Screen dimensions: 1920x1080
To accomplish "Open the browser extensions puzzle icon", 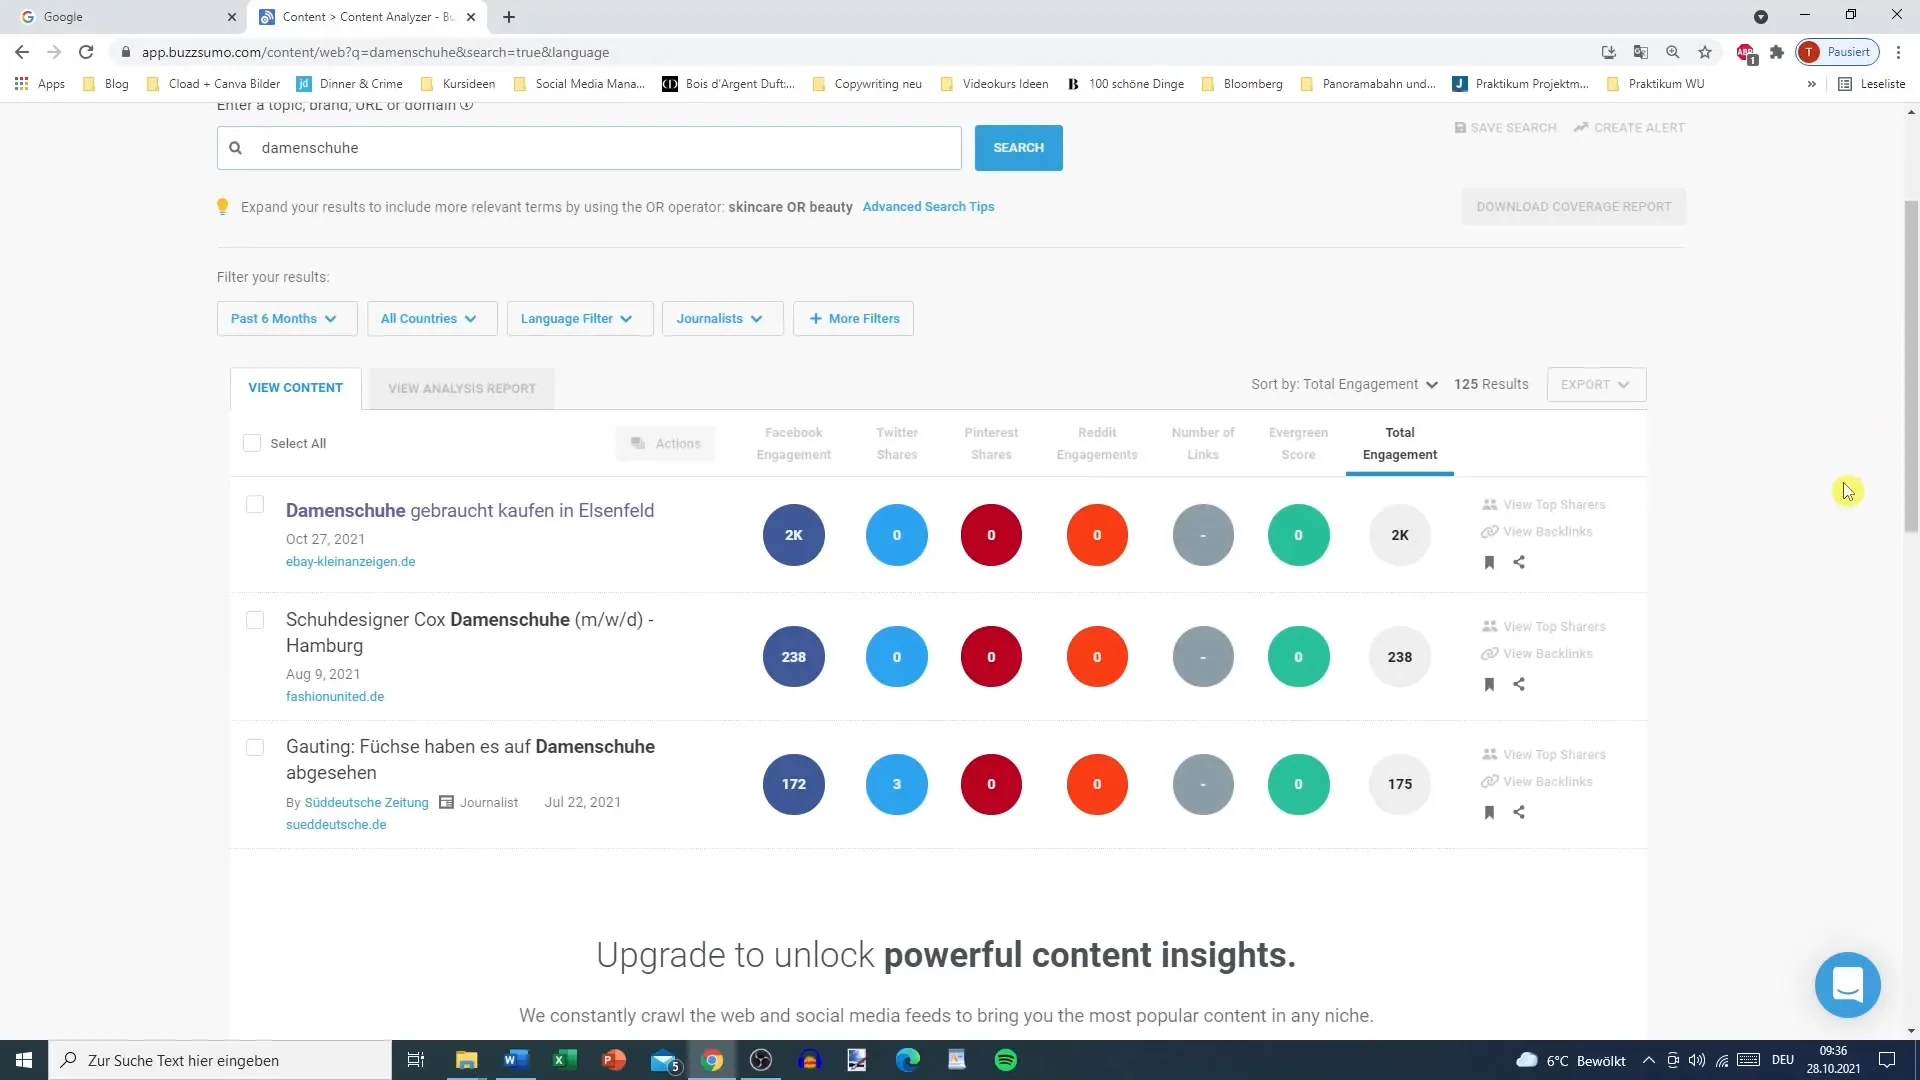I will (1777, 52).
